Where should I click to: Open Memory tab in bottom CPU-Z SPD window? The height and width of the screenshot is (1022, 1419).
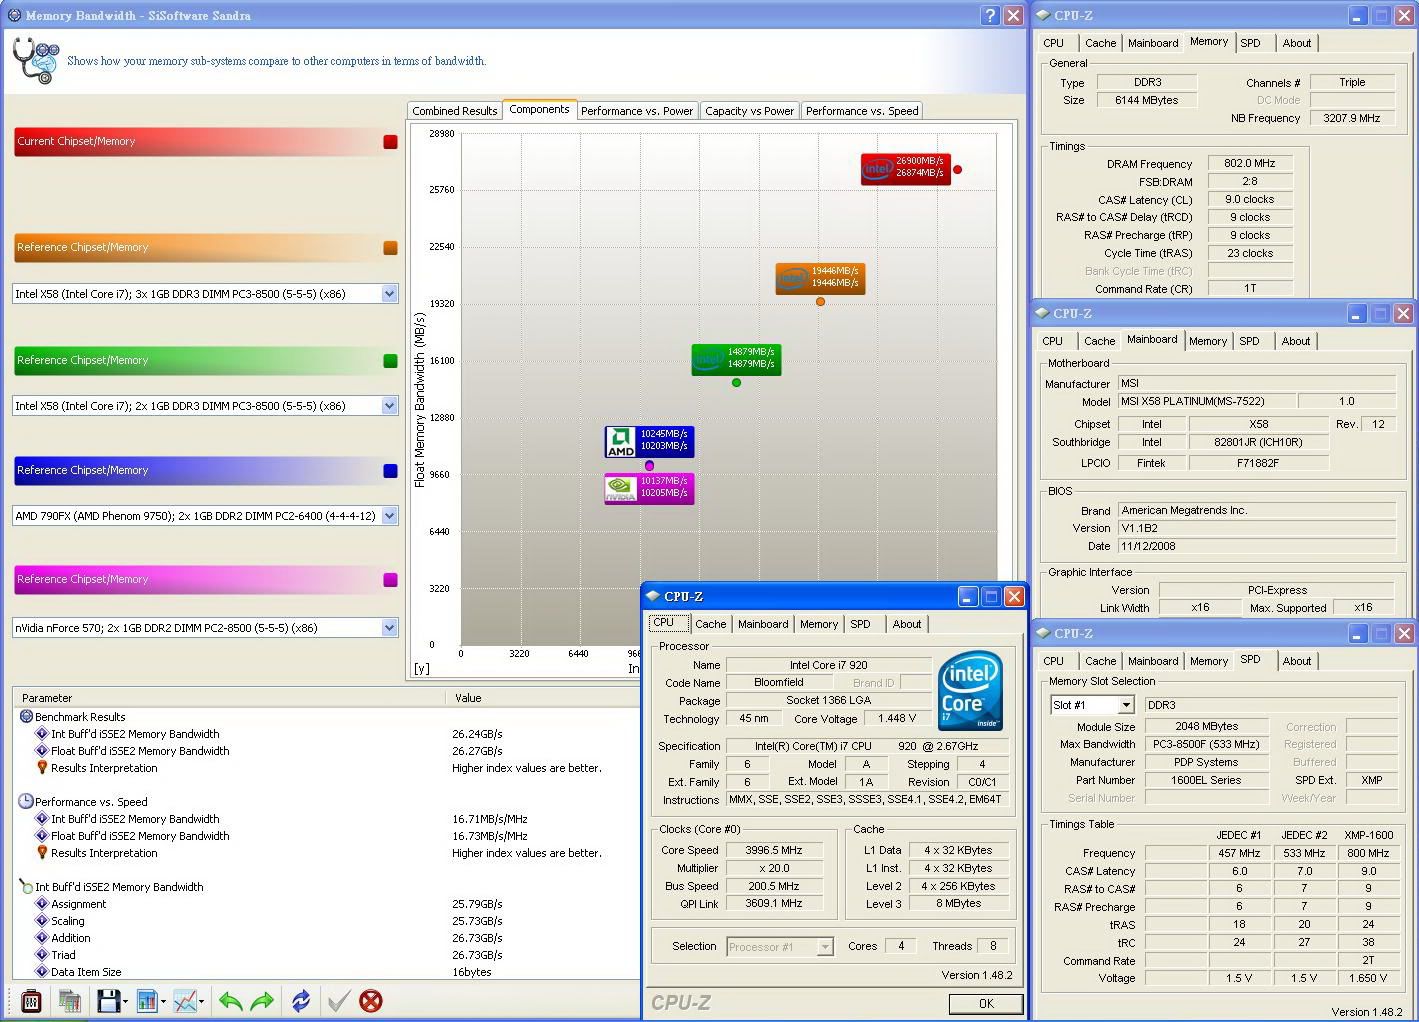1209,661
